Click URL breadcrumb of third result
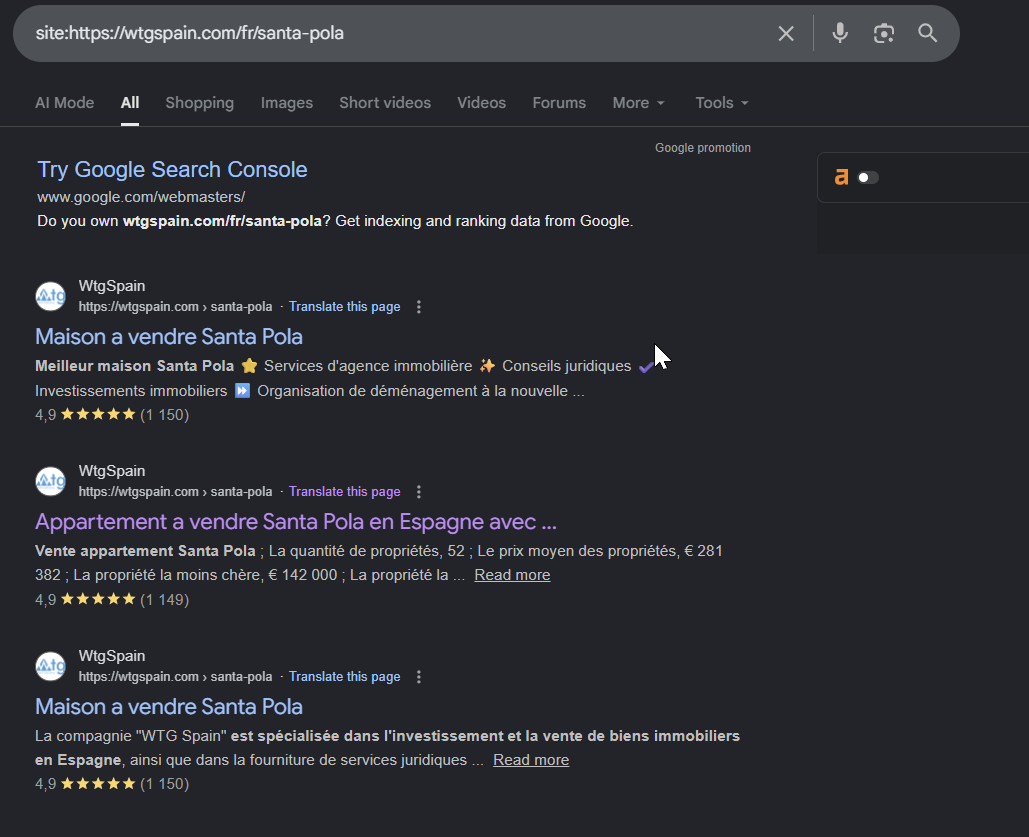The image size is (1029, 837). coord(175,677)
